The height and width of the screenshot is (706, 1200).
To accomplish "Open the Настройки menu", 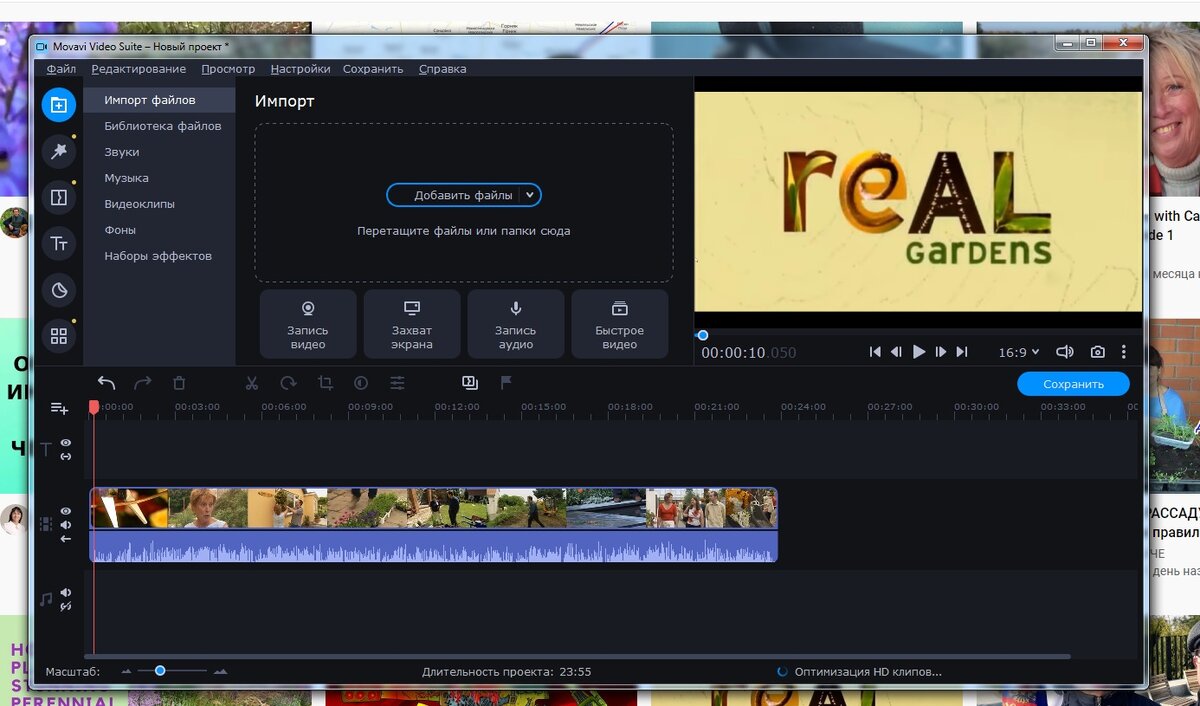I will click(300, 69).
